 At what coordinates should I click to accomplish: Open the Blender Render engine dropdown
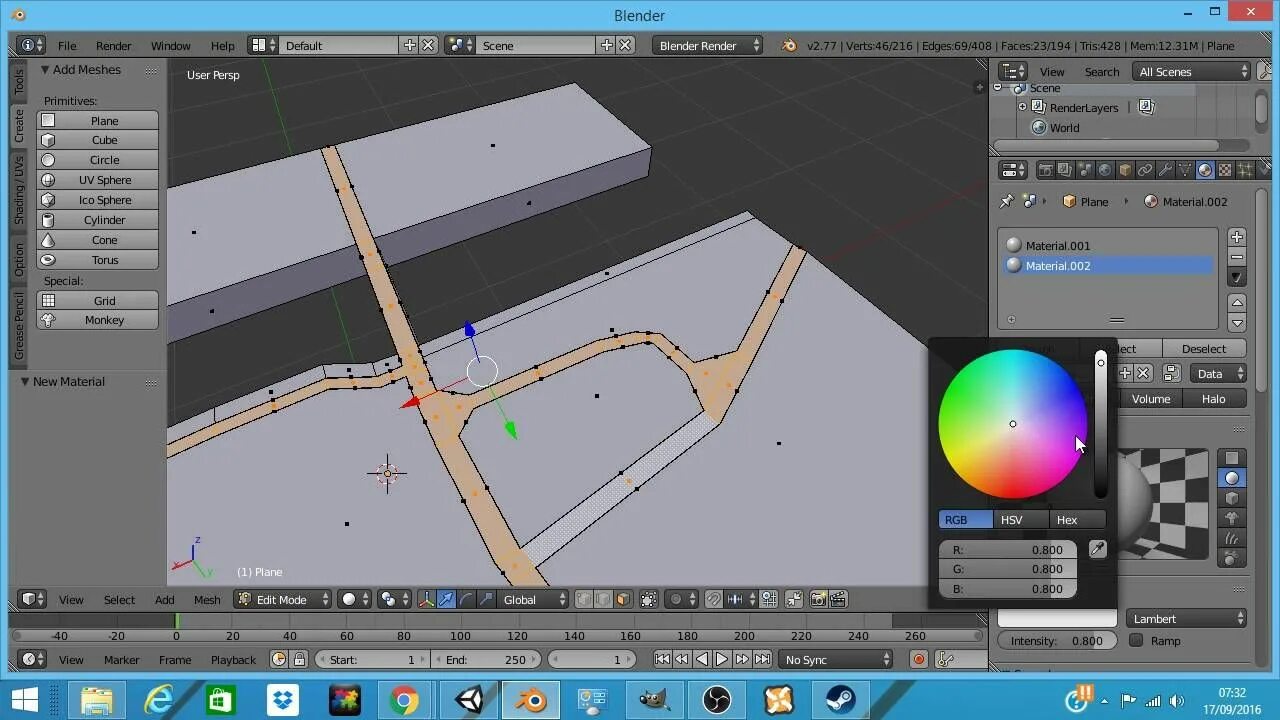tap(707, 45)
